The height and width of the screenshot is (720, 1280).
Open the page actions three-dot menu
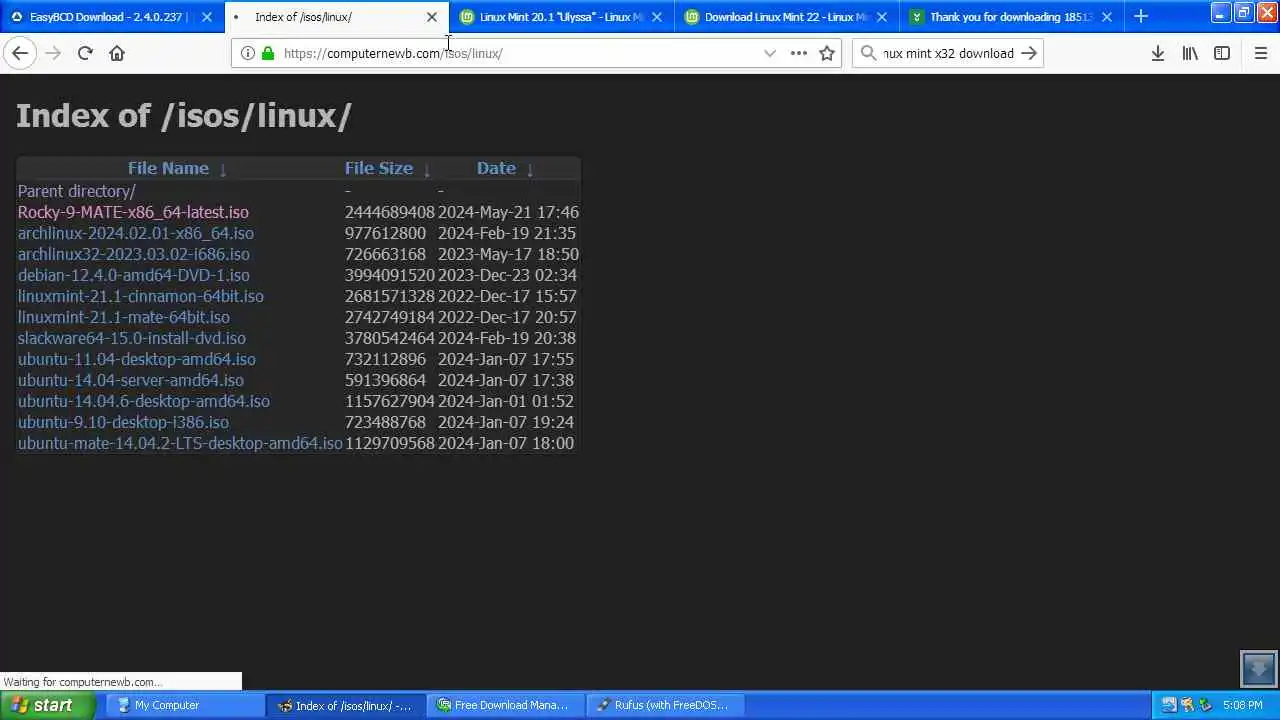click(798, 53)
